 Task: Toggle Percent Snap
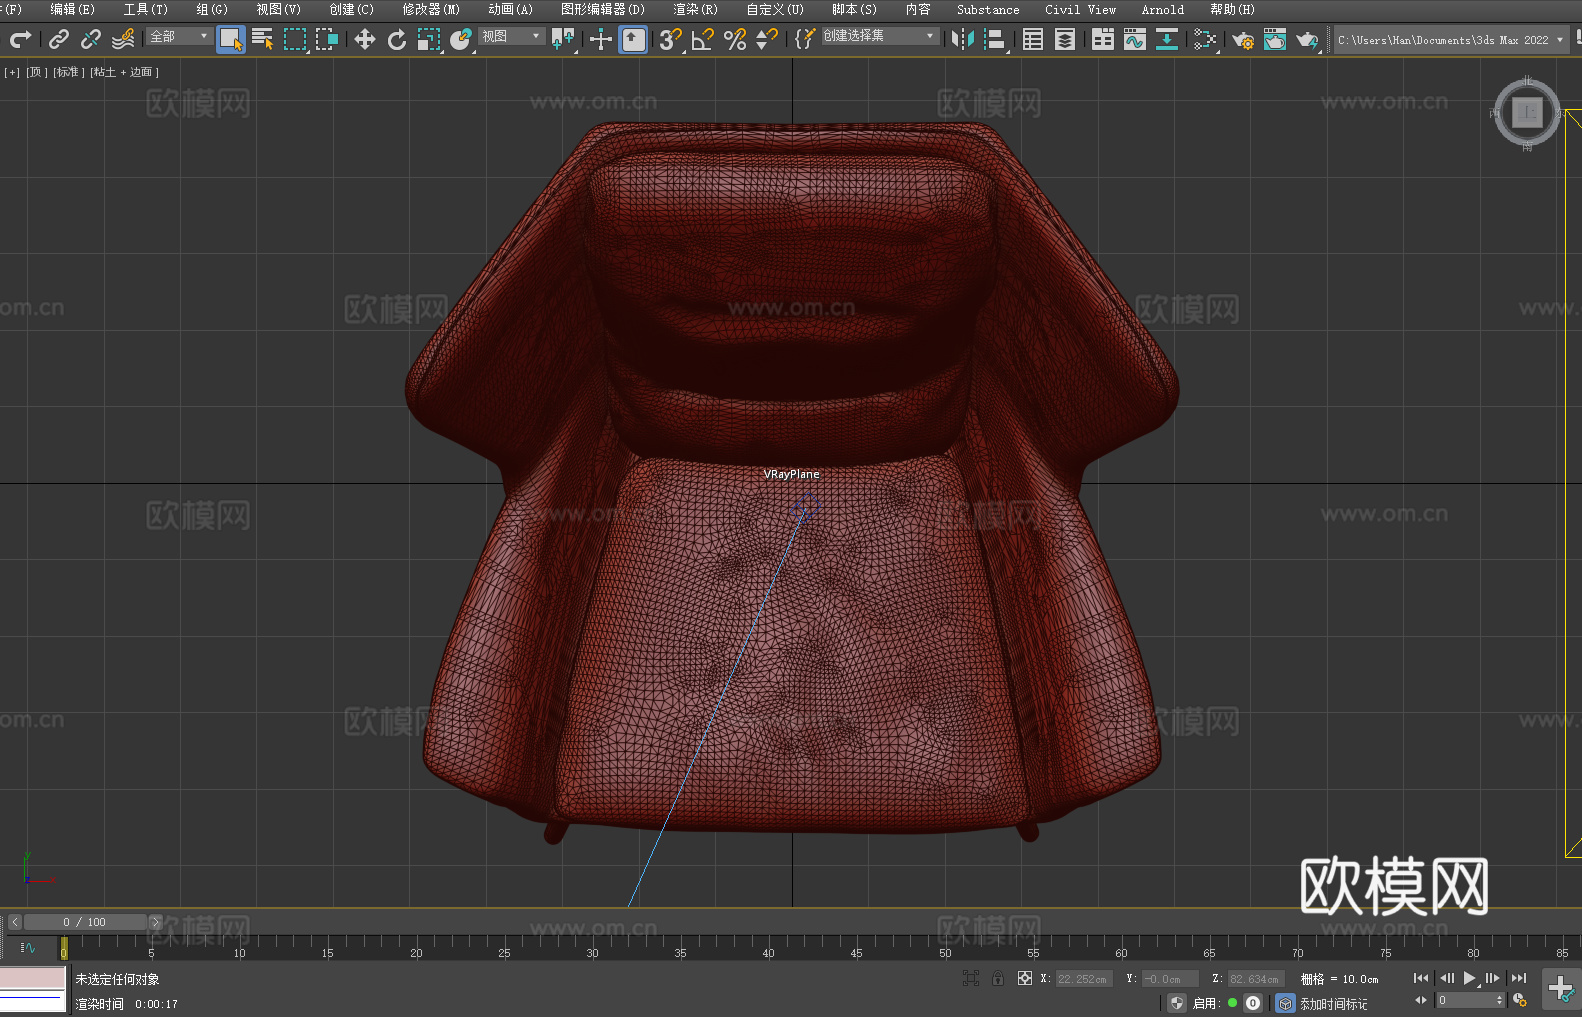[x=735, y=39]
